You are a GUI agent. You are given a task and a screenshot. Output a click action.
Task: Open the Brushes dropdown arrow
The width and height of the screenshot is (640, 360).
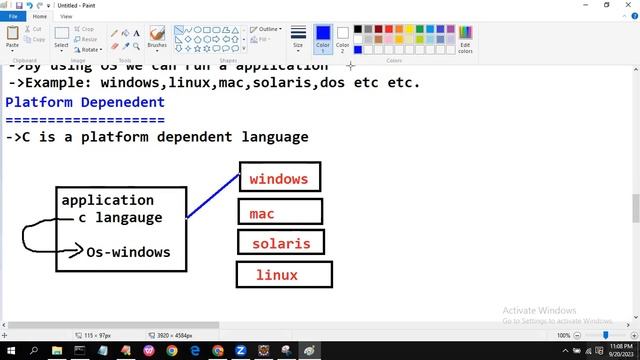click(x=157, y=51)
